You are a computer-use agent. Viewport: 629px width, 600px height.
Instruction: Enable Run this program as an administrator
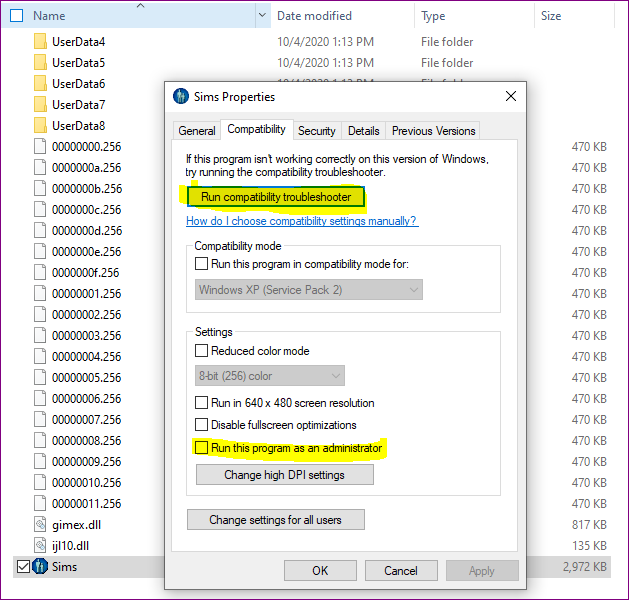pyautogui.click(x=202, y=448)
